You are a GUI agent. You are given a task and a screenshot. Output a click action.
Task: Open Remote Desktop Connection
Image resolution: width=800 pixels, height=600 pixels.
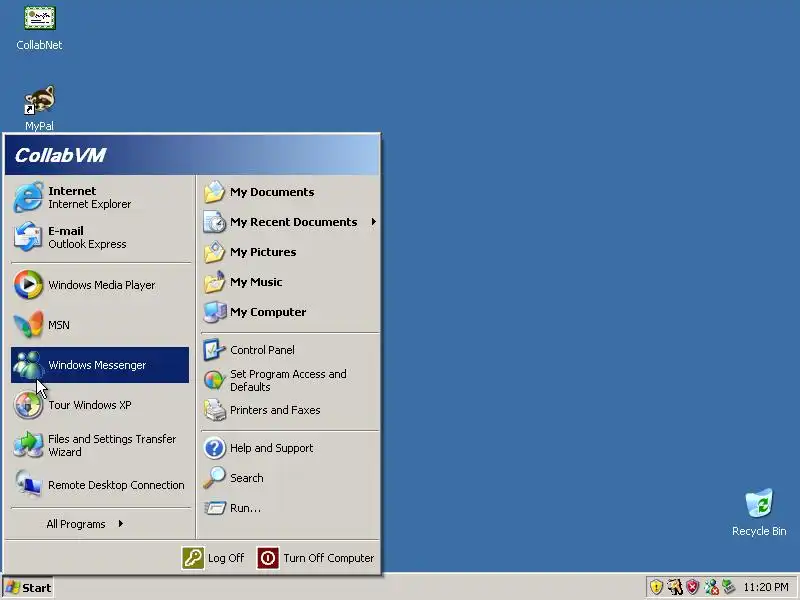tap(100, 485)
